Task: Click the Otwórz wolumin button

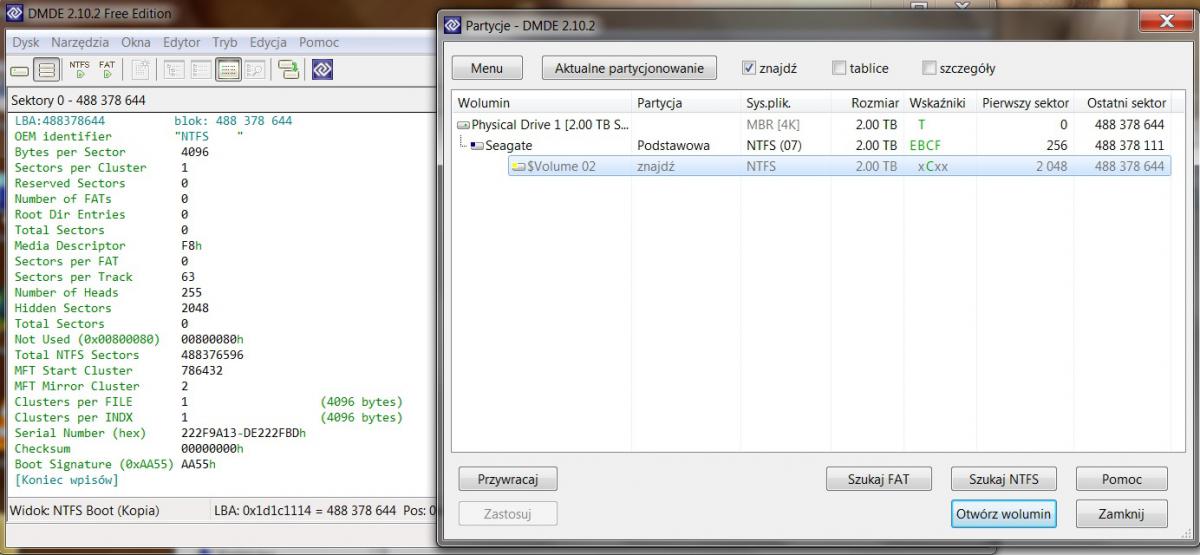Action: coord(1003,514)
